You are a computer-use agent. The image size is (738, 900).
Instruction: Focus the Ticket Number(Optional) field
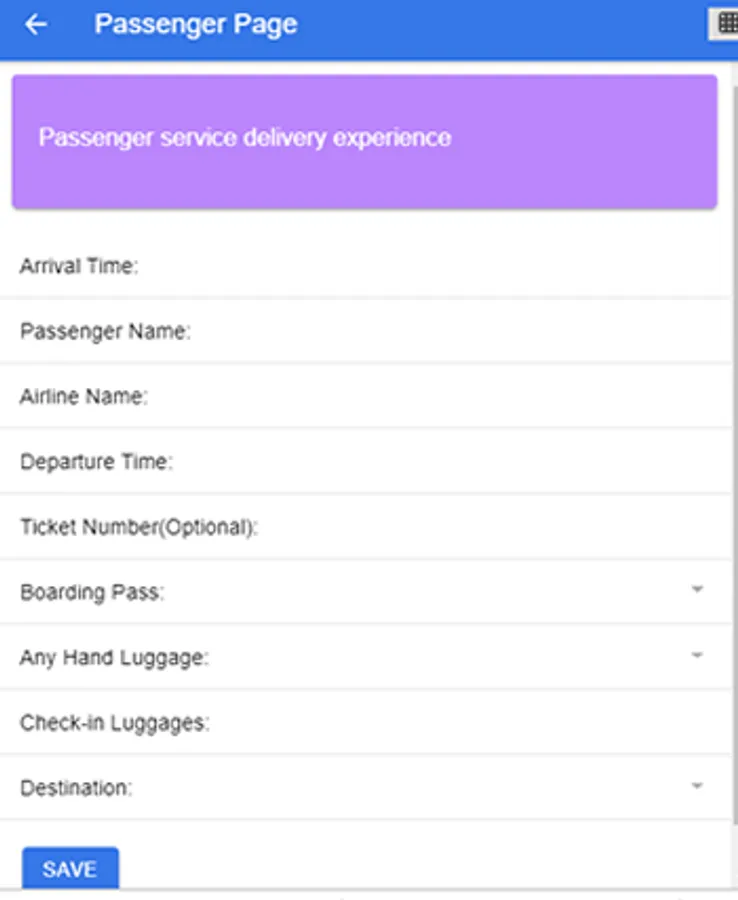(366, 527)
